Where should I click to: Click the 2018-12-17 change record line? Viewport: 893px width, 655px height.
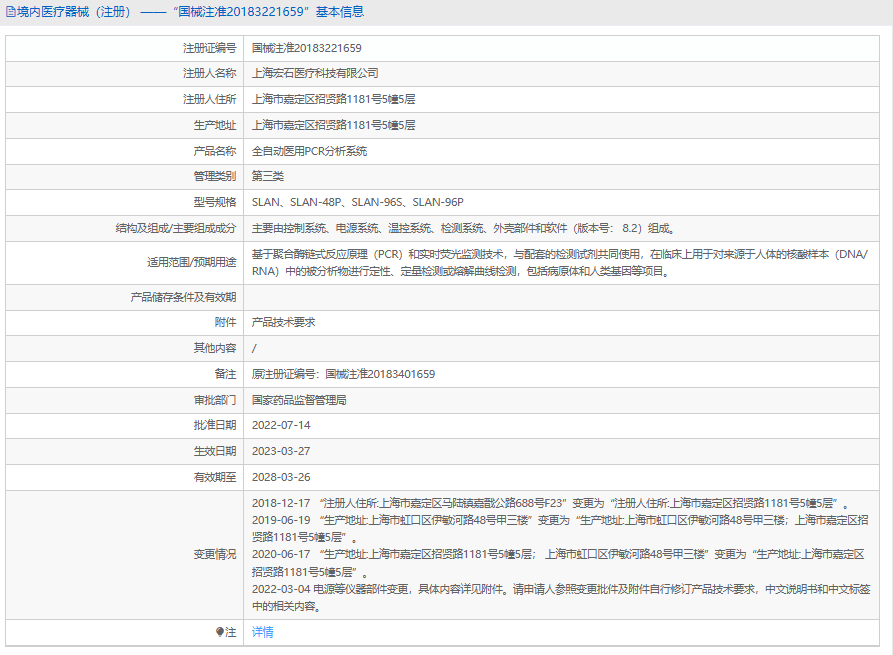point(551,503)
